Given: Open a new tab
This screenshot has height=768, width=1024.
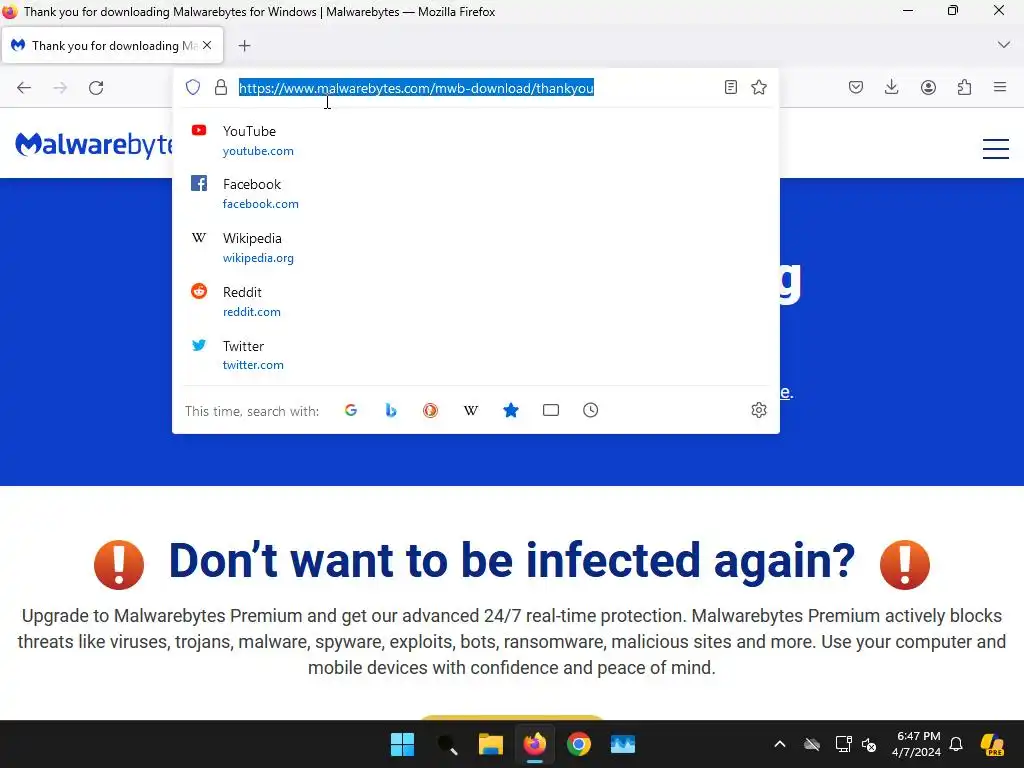Looking at the screenshot, I should tap(244, 46).
